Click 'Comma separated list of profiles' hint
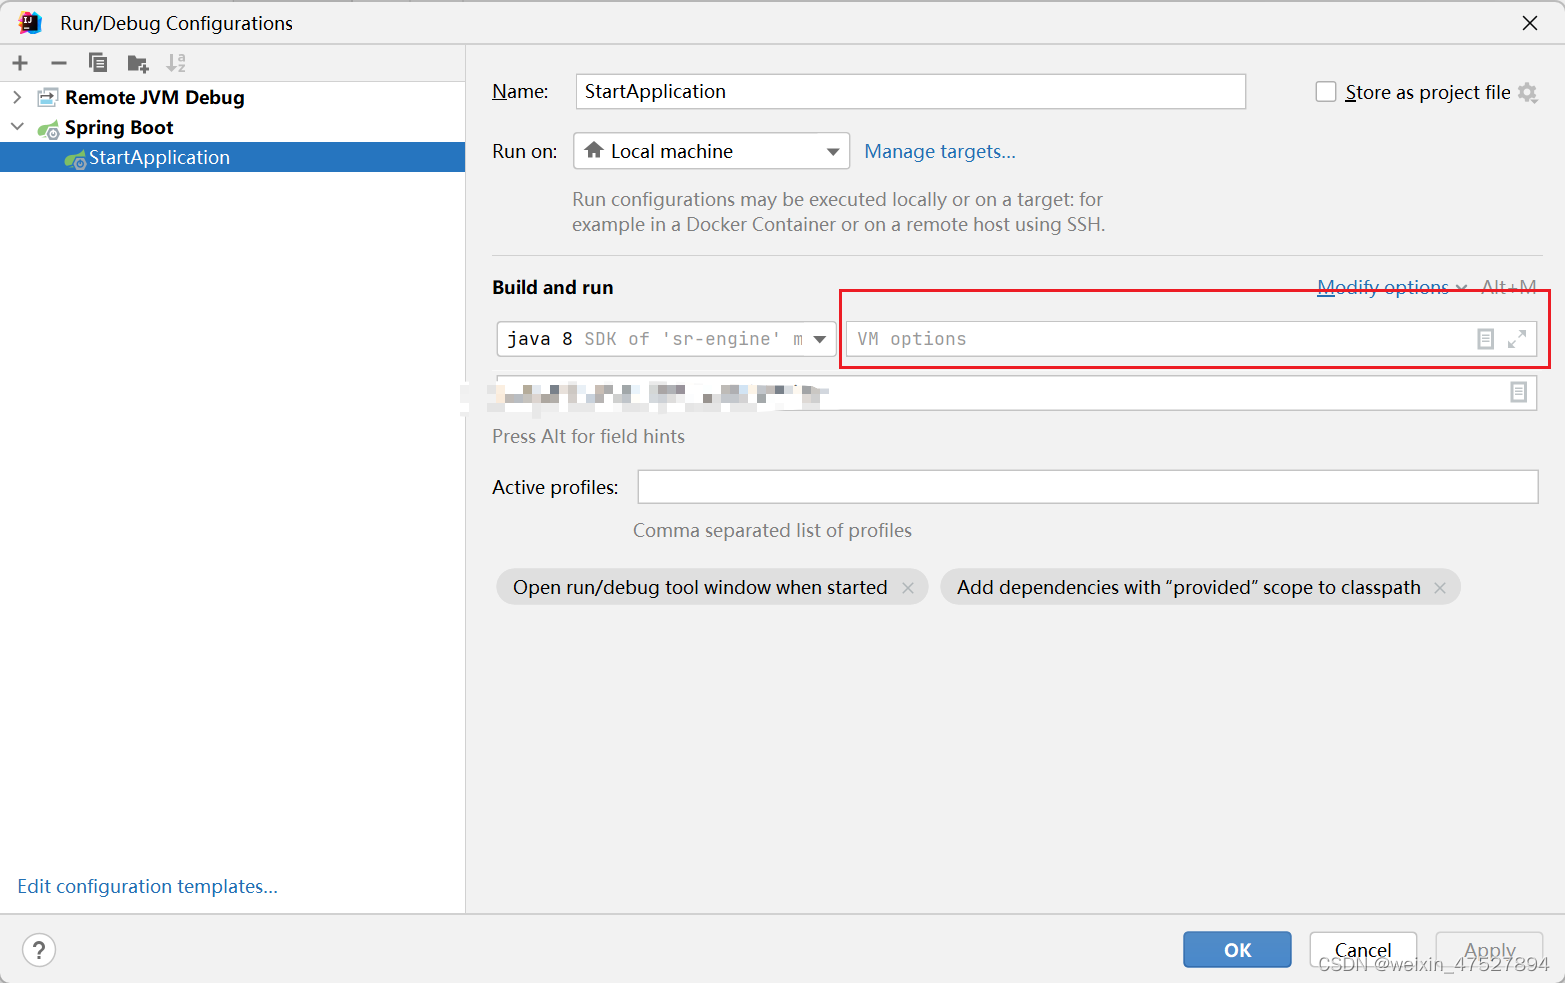The image size is (1565, 983). coord(772,530)
